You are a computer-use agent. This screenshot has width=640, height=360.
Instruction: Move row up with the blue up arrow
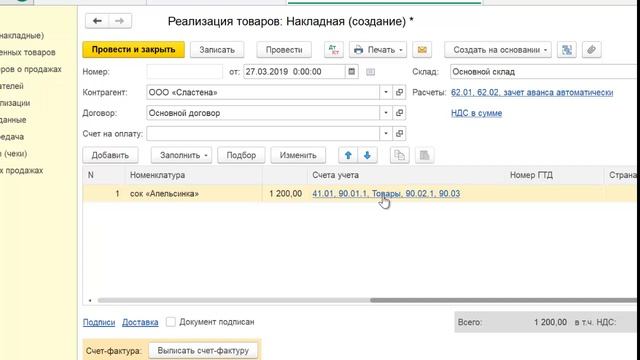click(x=348, y=155)
